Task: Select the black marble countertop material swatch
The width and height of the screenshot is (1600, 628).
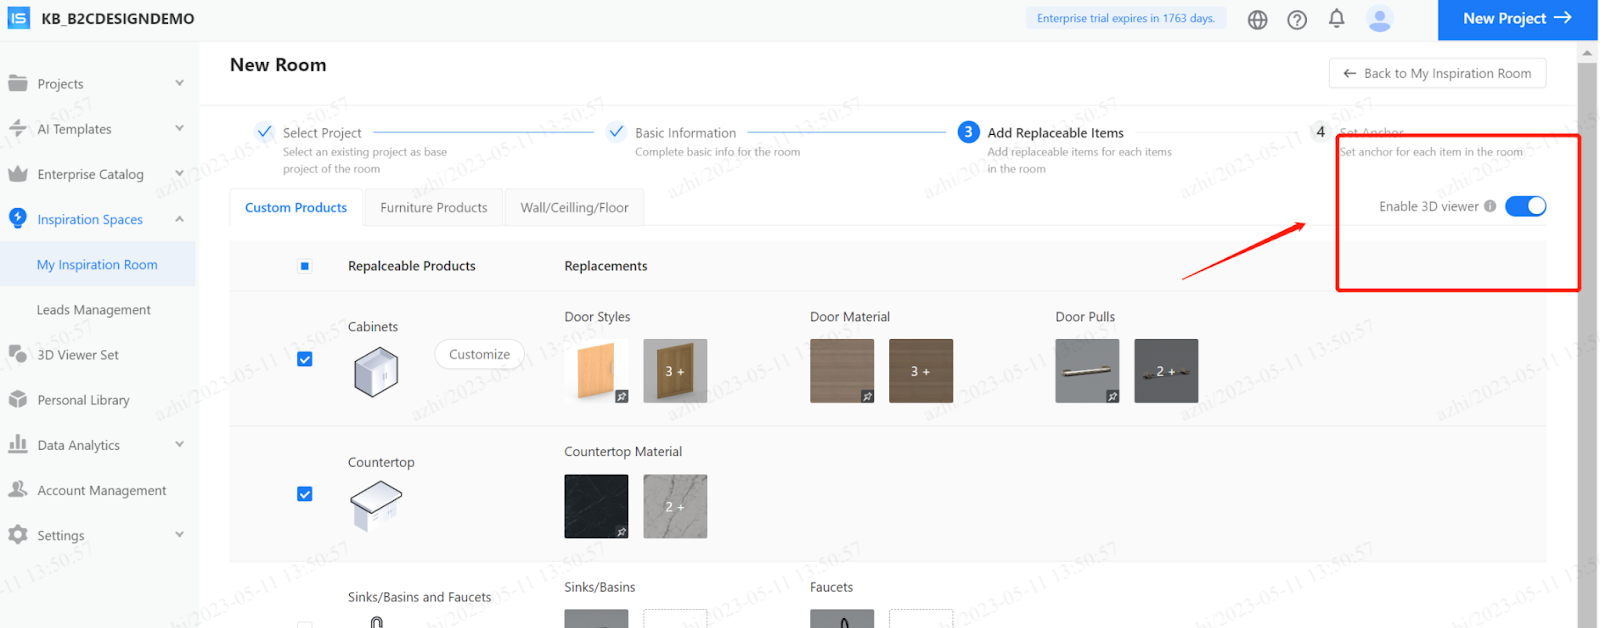Action: [x=596, y=506]
